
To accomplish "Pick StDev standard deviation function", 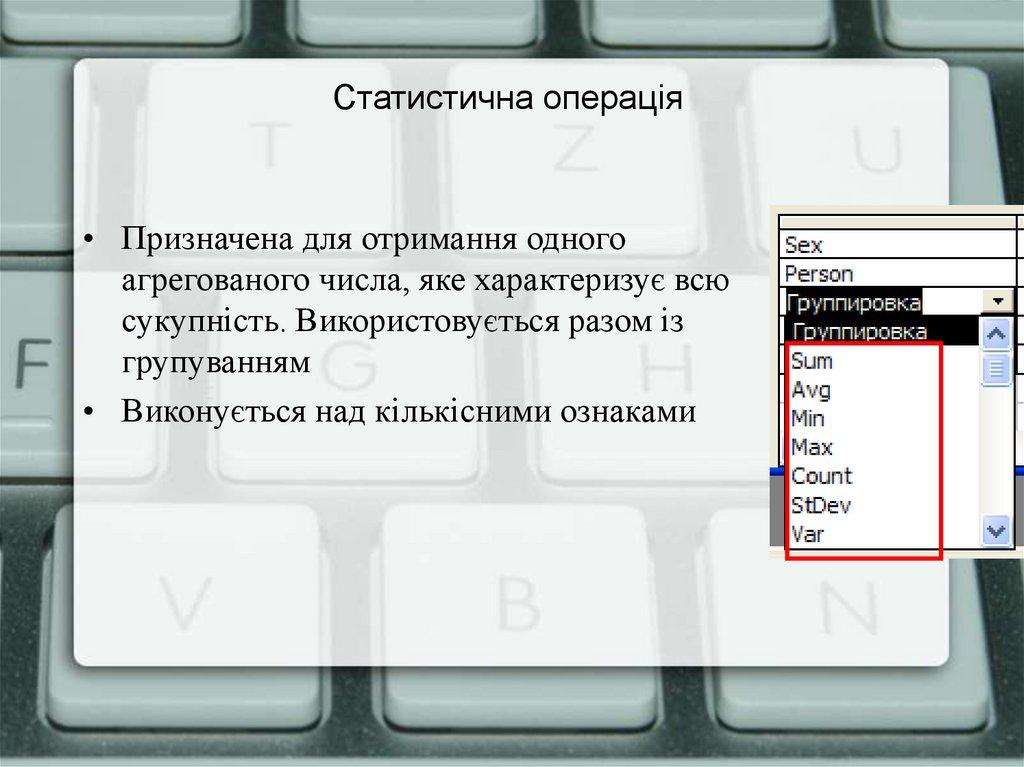I will pyautogui.click(x=818, y=505).
